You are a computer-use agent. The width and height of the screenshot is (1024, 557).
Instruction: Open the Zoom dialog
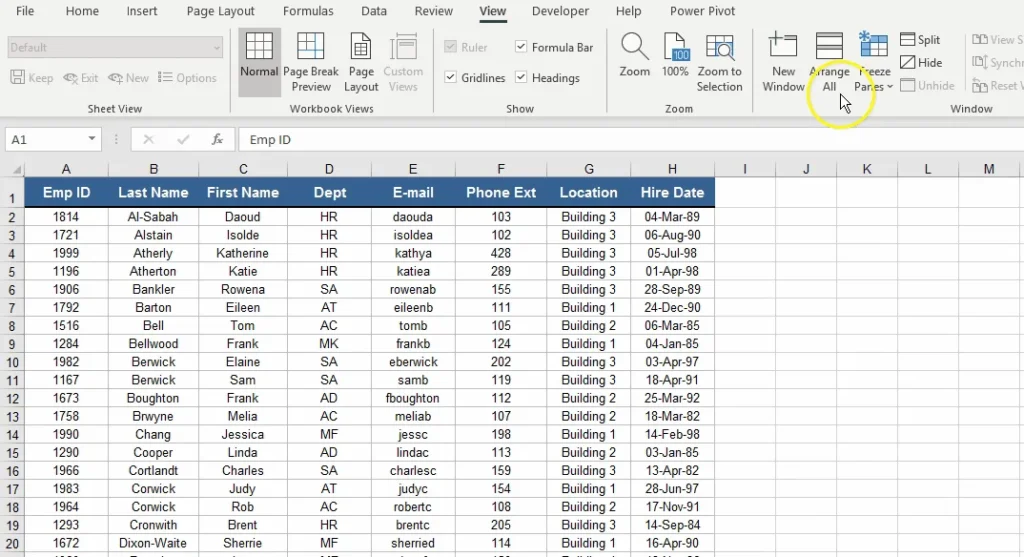pyautogui.click(x=634, y=56)
